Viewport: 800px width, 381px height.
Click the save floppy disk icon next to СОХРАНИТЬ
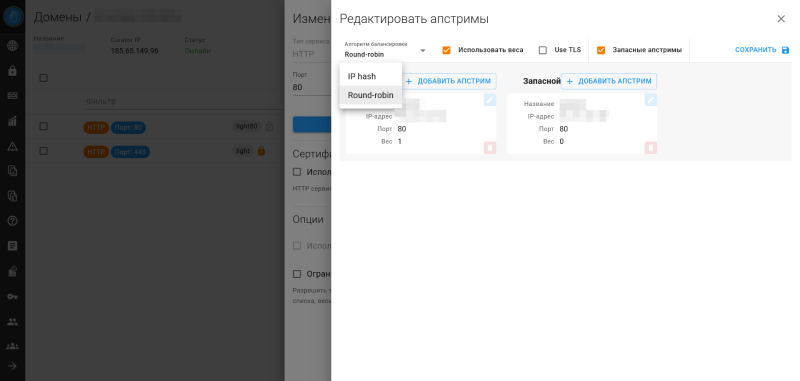[x=785, y=50]
